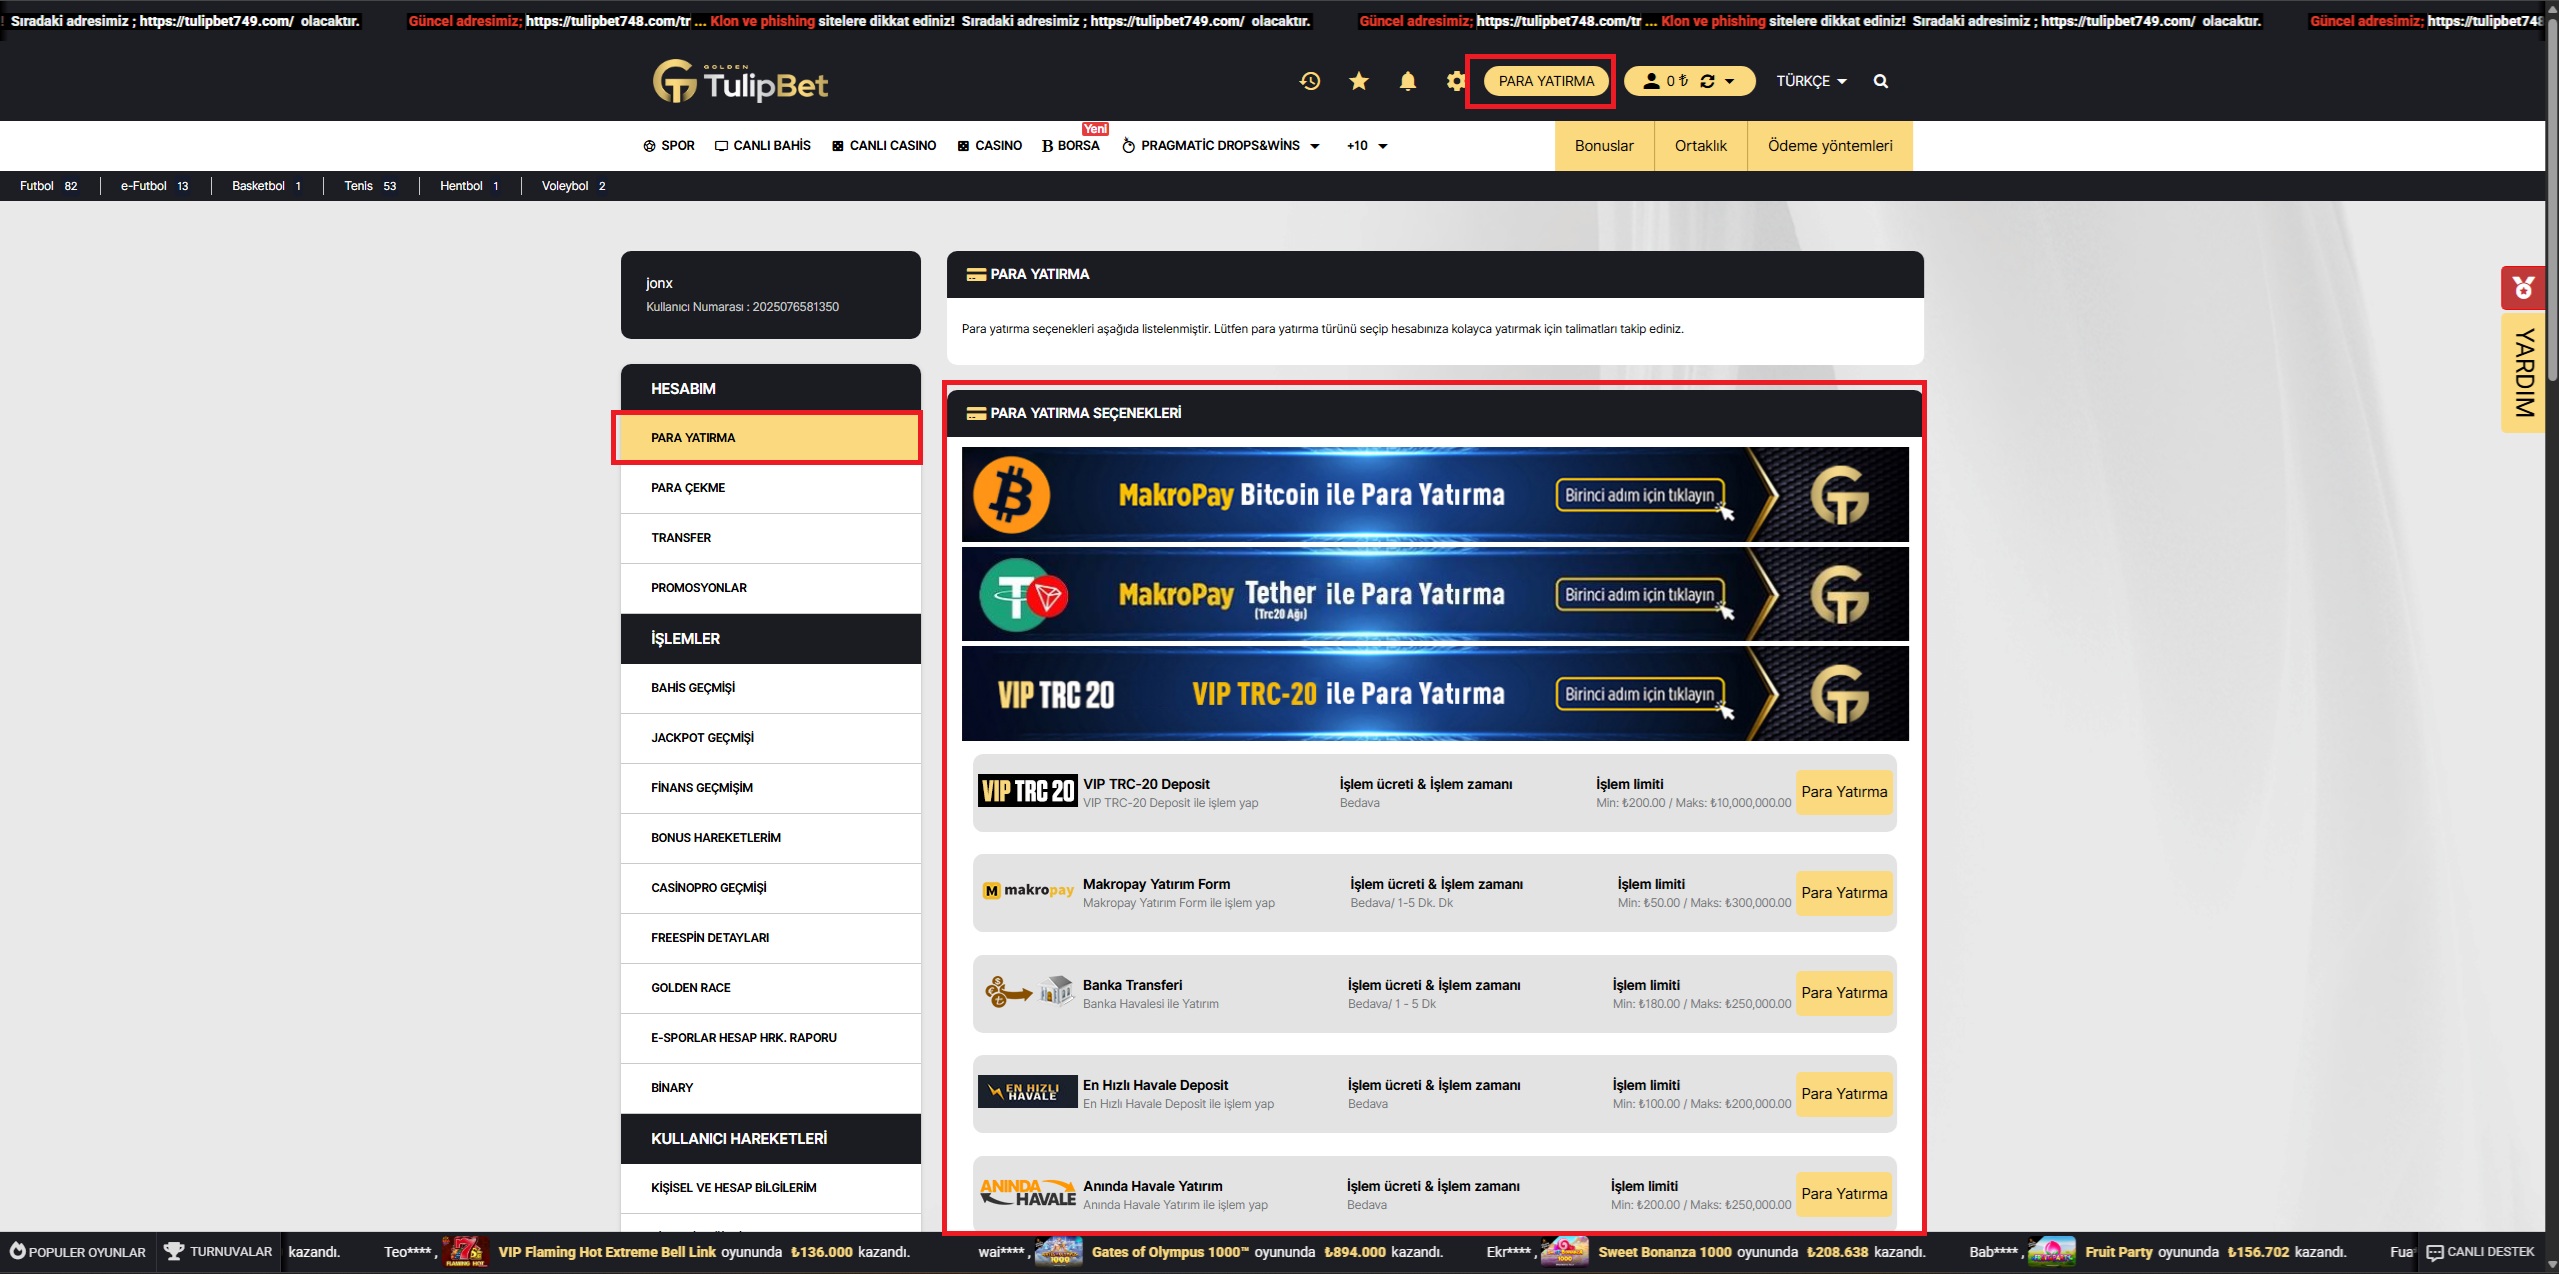Open the CANLI CASINO menu item

pyautogui.click(x=884, y=146)
